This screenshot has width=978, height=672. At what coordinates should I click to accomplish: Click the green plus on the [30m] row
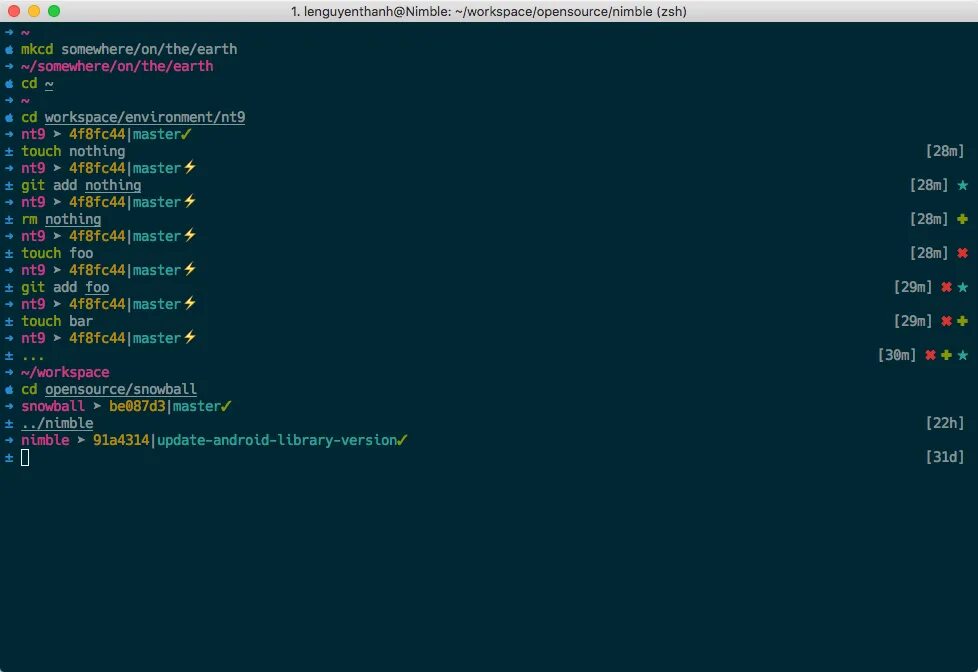(x=946, y=355)
